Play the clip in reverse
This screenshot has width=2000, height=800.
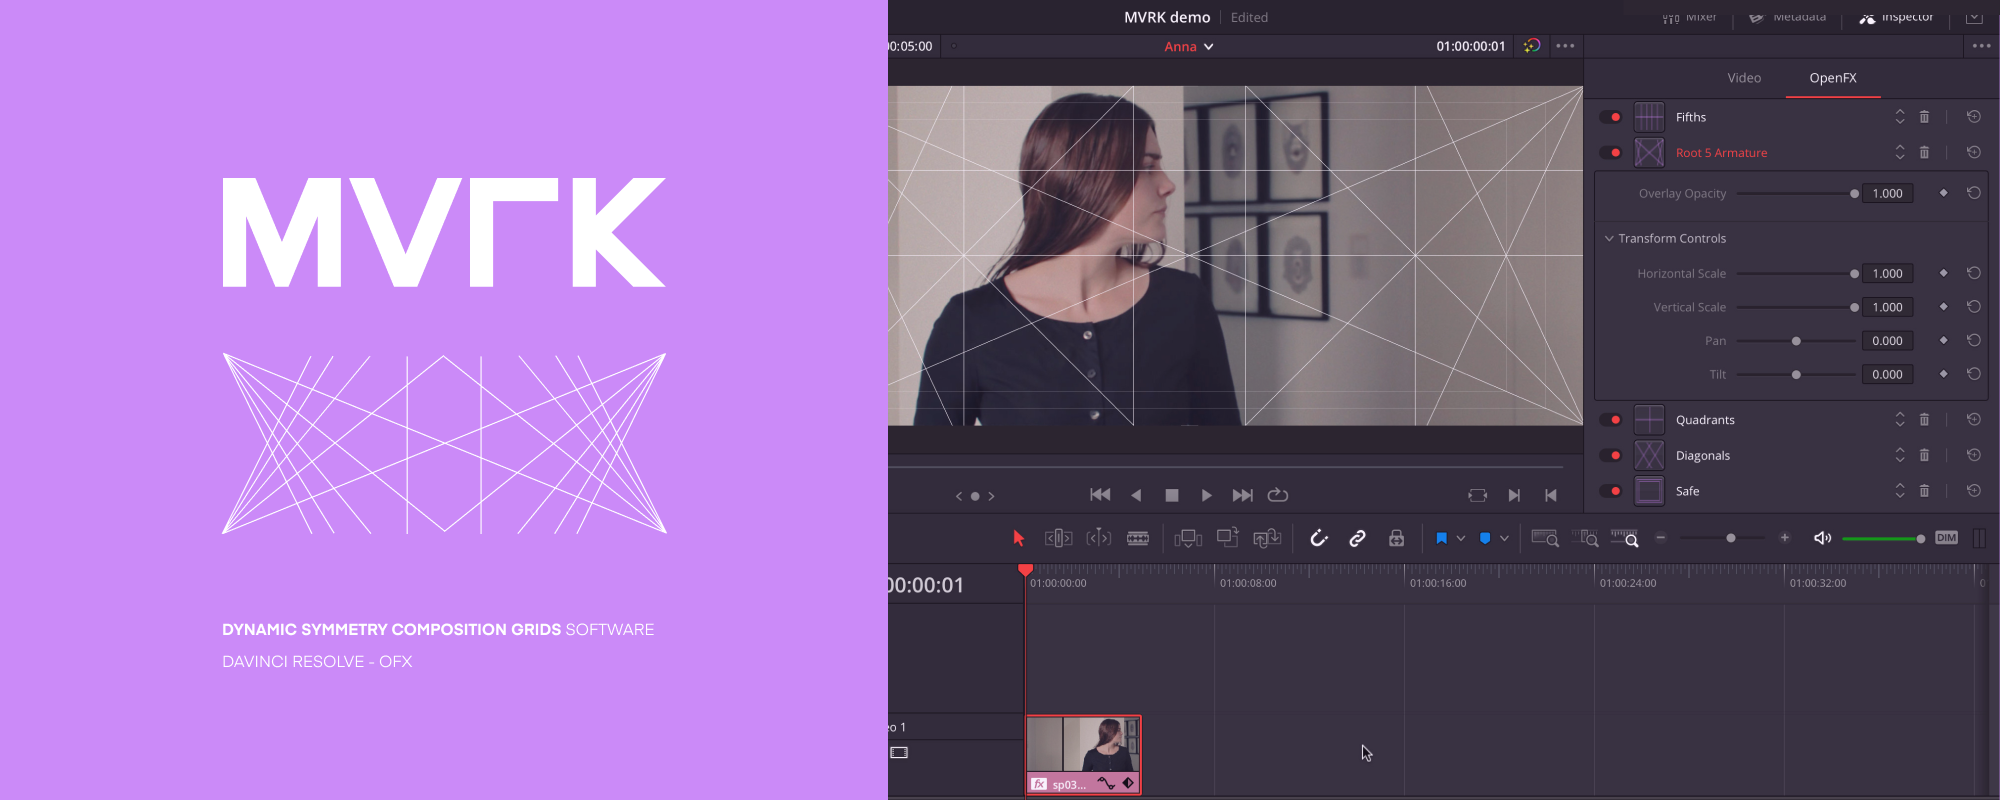[1136, 495]
